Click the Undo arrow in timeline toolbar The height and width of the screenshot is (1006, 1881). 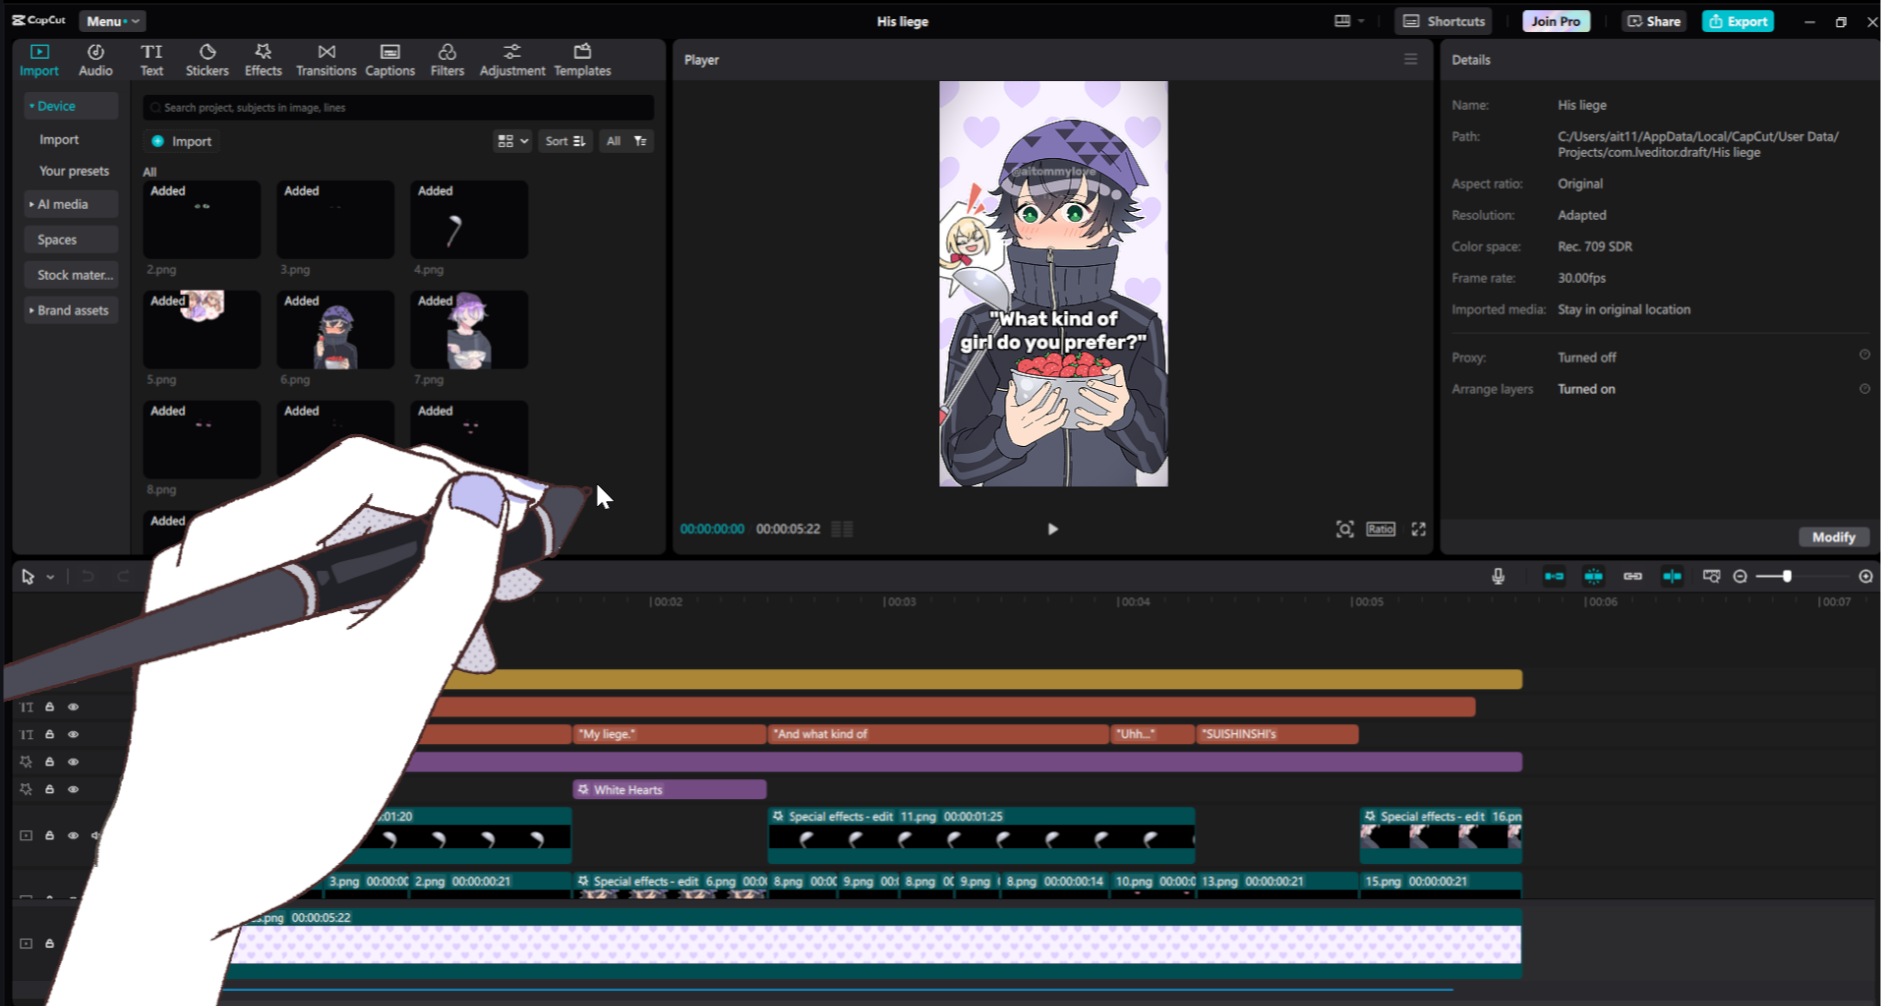[88, 576]
